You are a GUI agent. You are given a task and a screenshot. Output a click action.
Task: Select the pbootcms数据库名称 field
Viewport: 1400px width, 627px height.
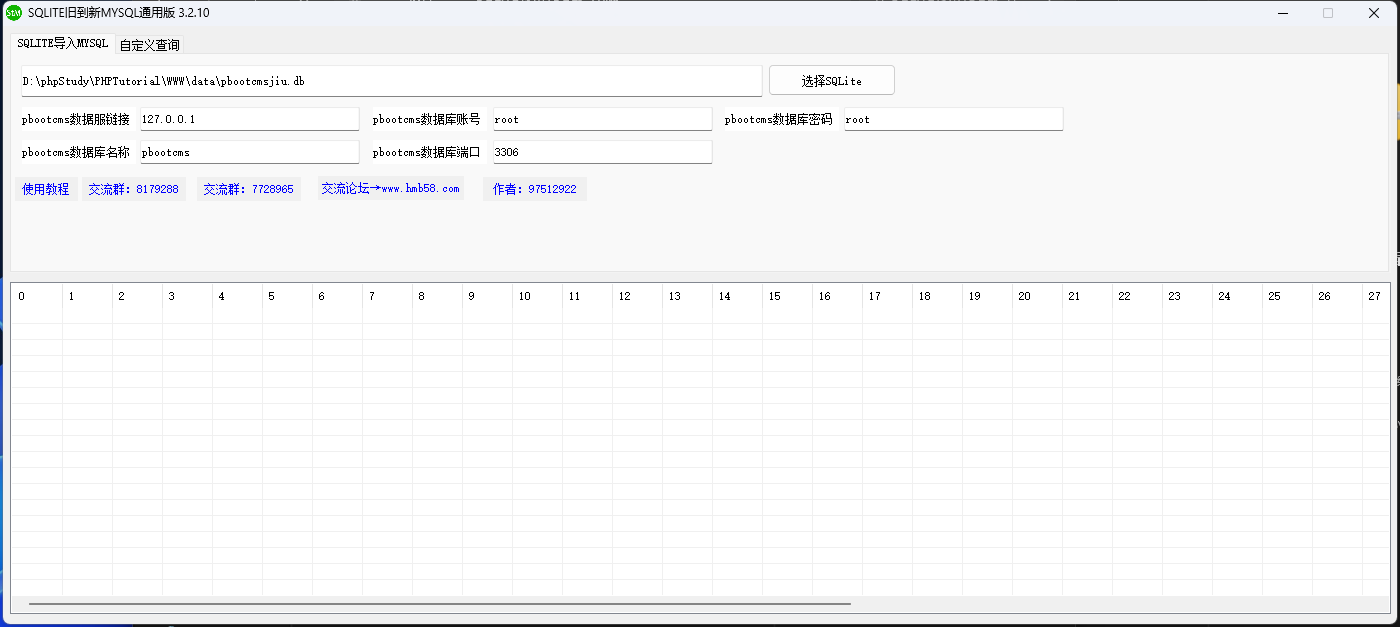[248, 151]
